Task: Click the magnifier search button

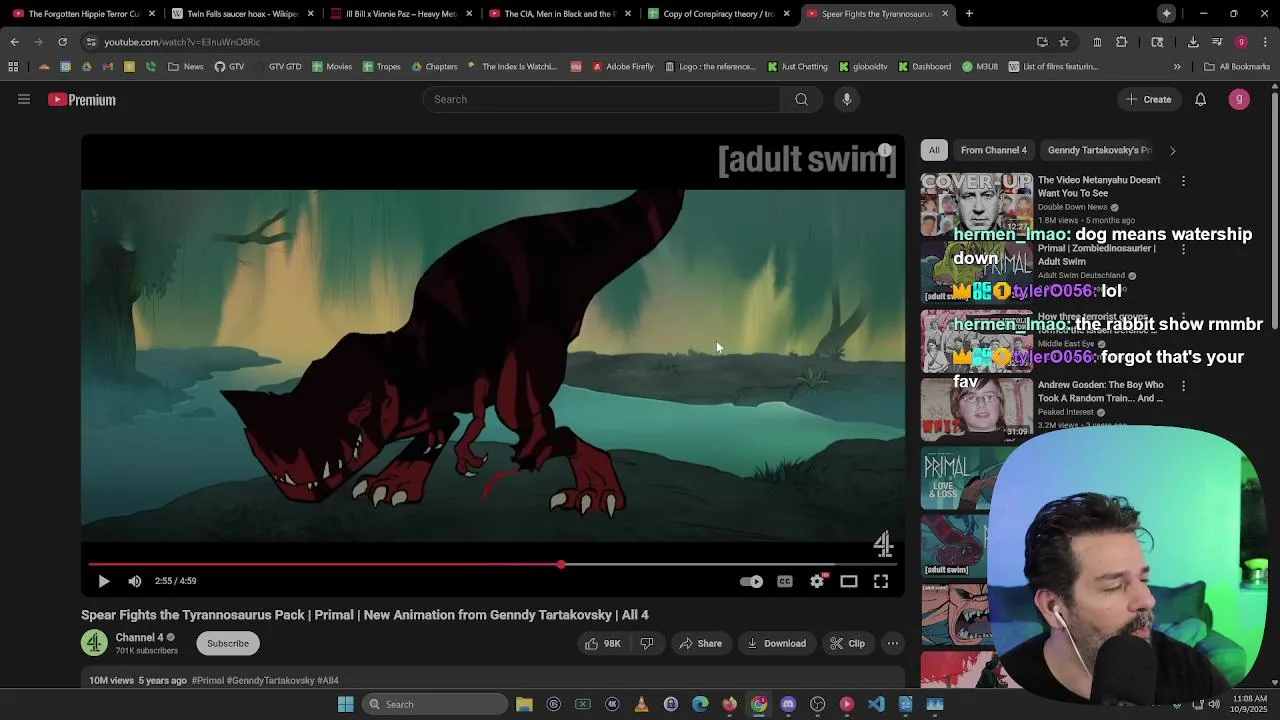Action: click(x=801, y=99)
